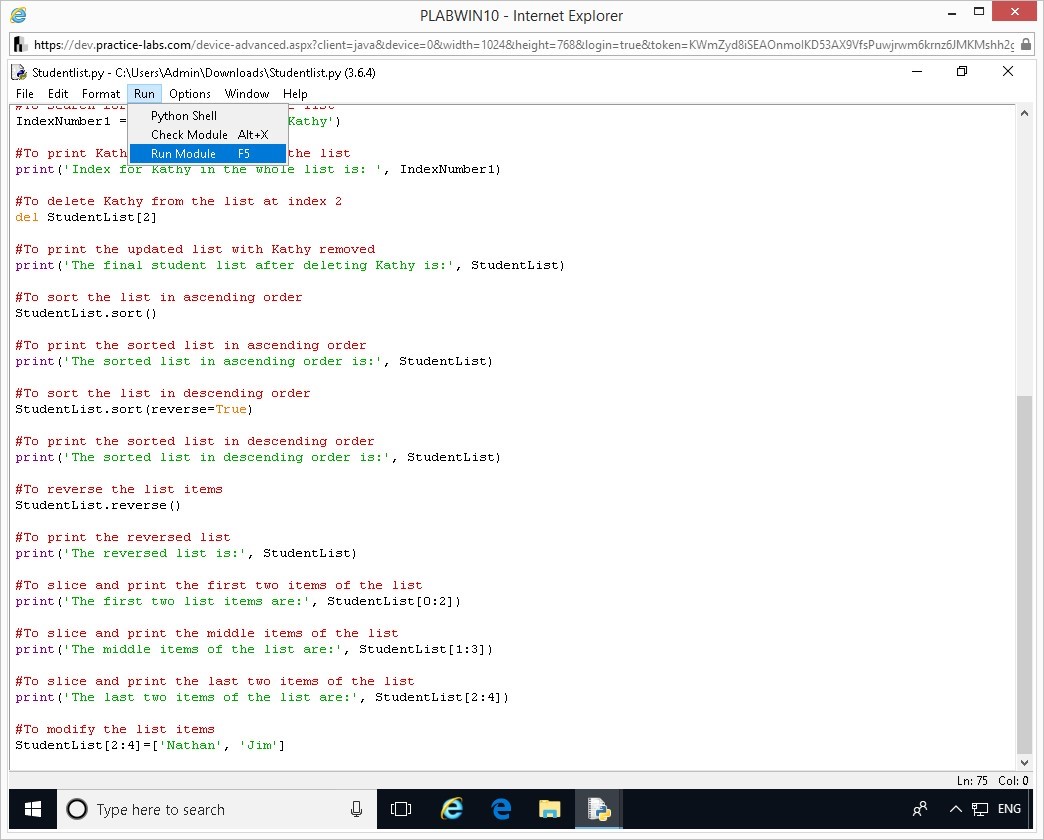Open Task View on the taskbar
Screen dimensions: 1044x840
click(401, 809)
